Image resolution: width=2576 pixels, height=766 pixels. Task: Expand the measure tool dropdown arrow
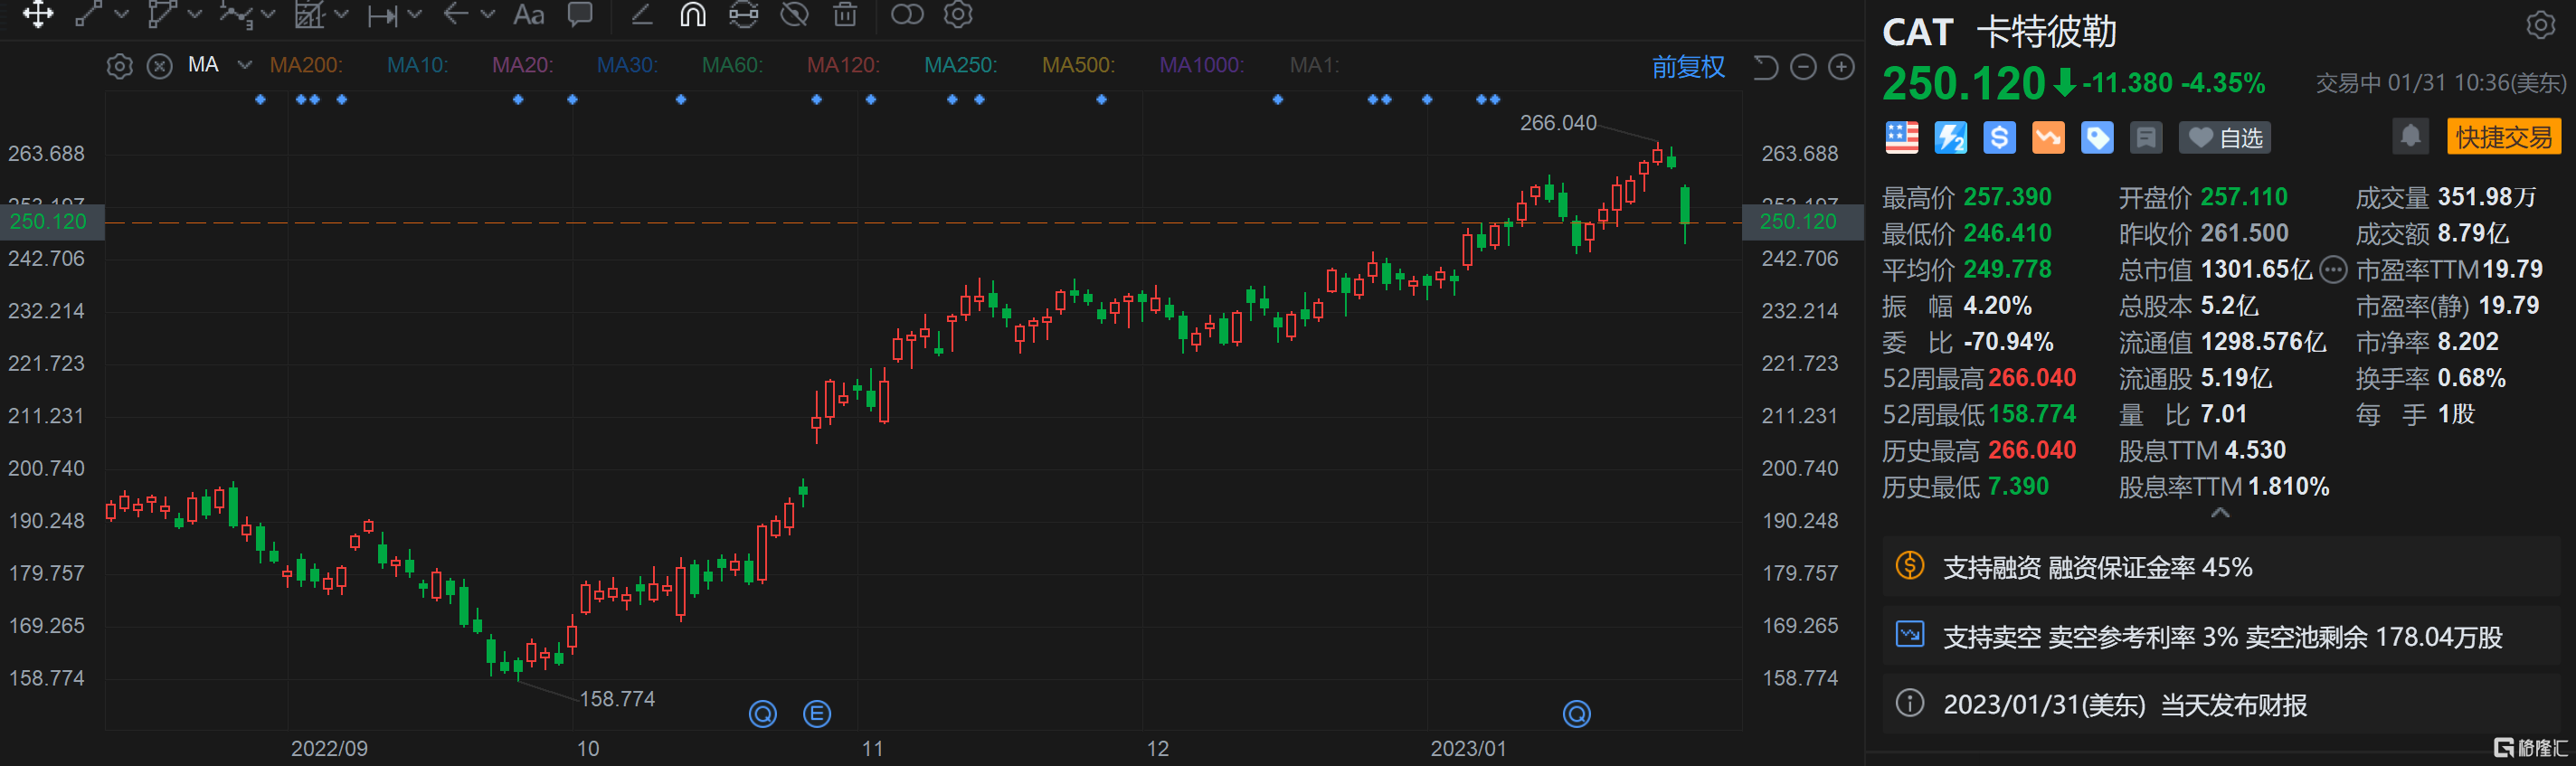click(415, 14)
